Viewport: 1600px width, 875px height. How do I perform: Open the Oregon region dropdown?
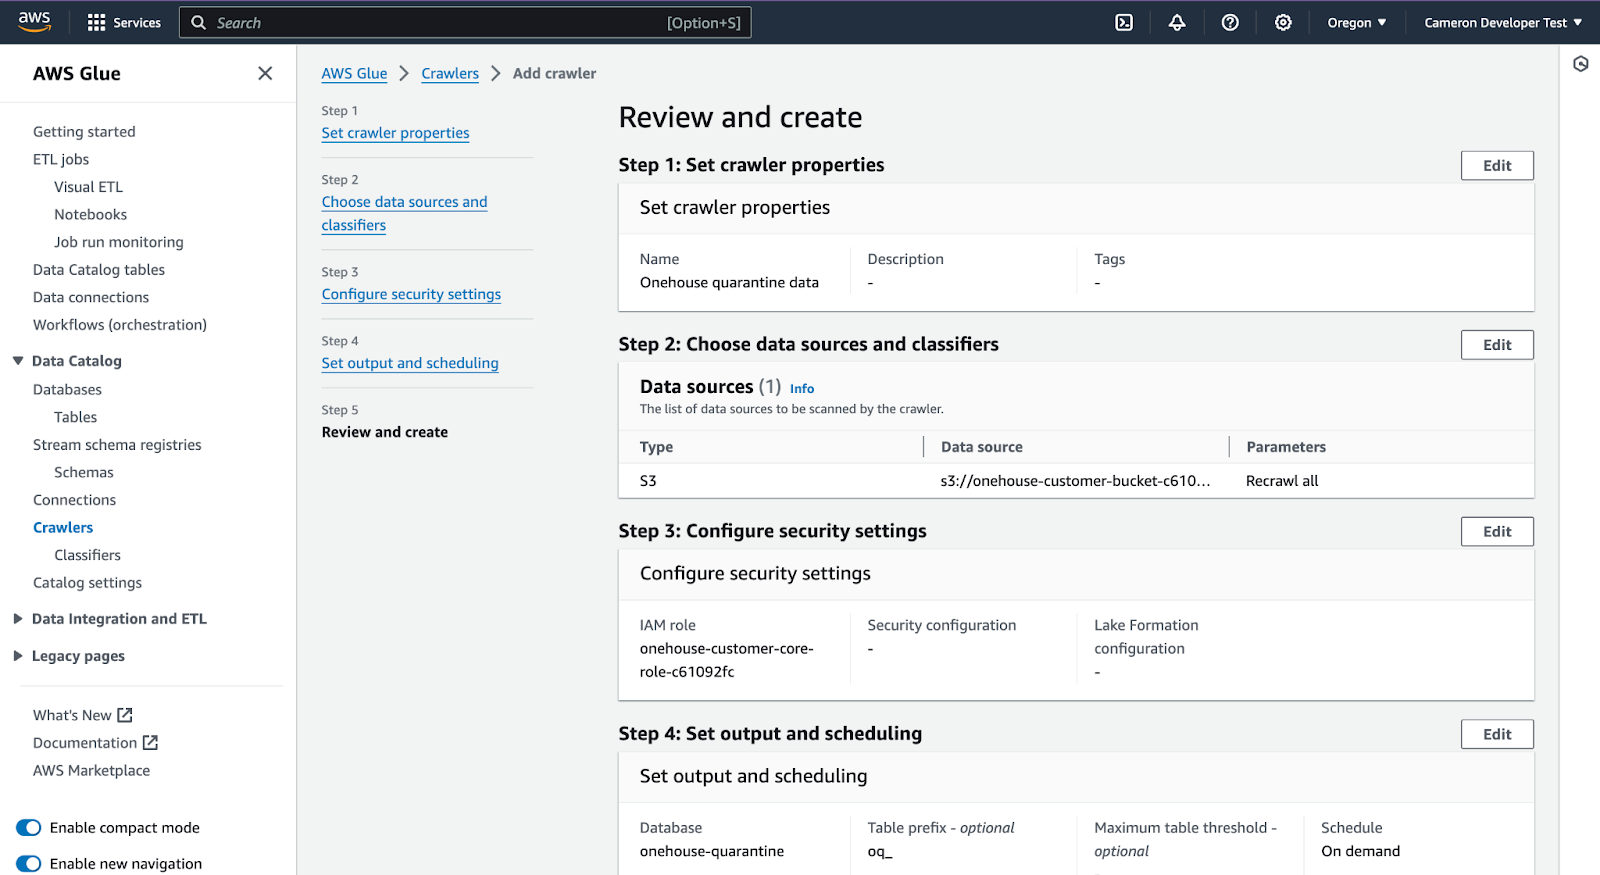1357,23
